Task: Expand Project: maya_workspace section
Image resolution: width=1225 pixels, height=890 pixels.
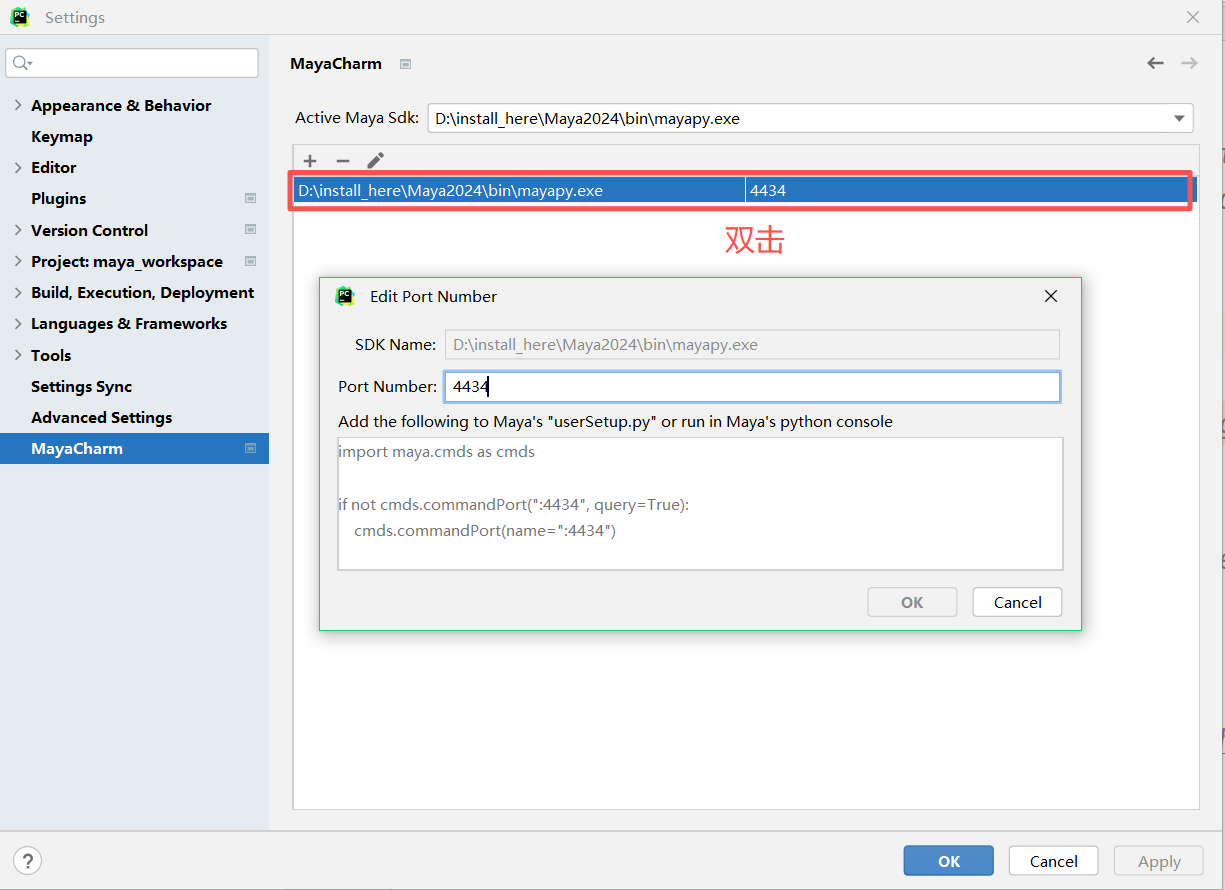Action: click(18, 261)
